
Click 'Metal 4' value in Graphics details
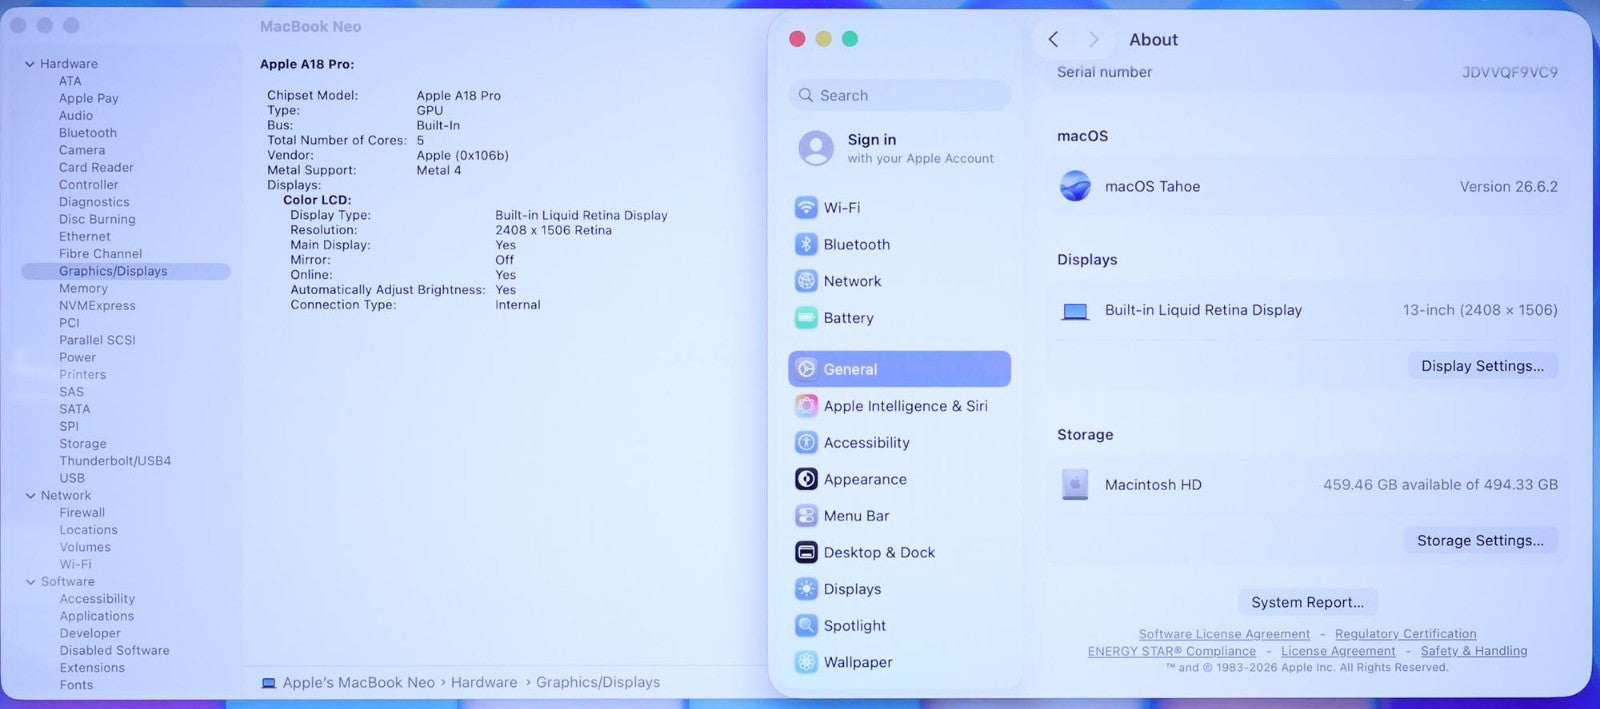click(x=439, y=170)
